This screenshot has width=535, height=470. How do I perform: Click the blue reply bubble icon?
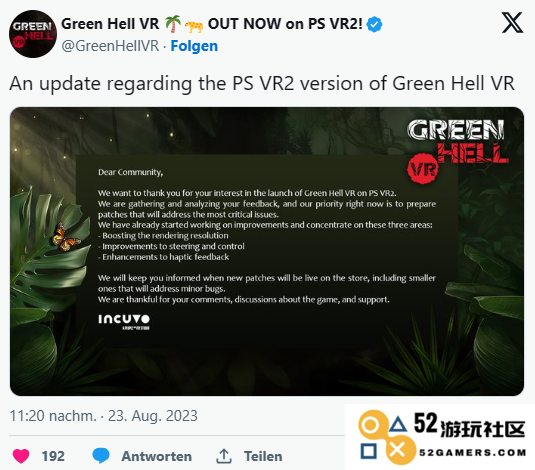[x=101, y=456]
